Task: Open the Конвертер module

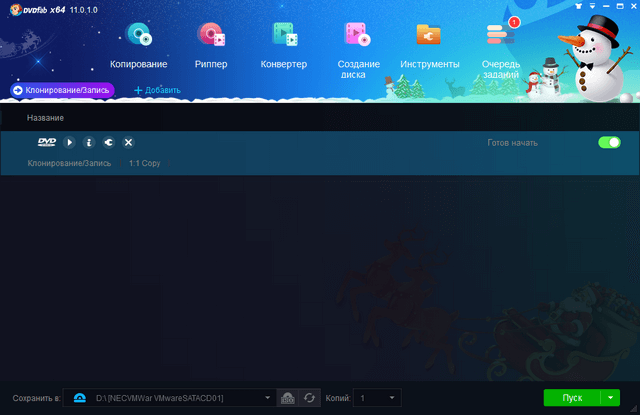Action: pos(284,46)
